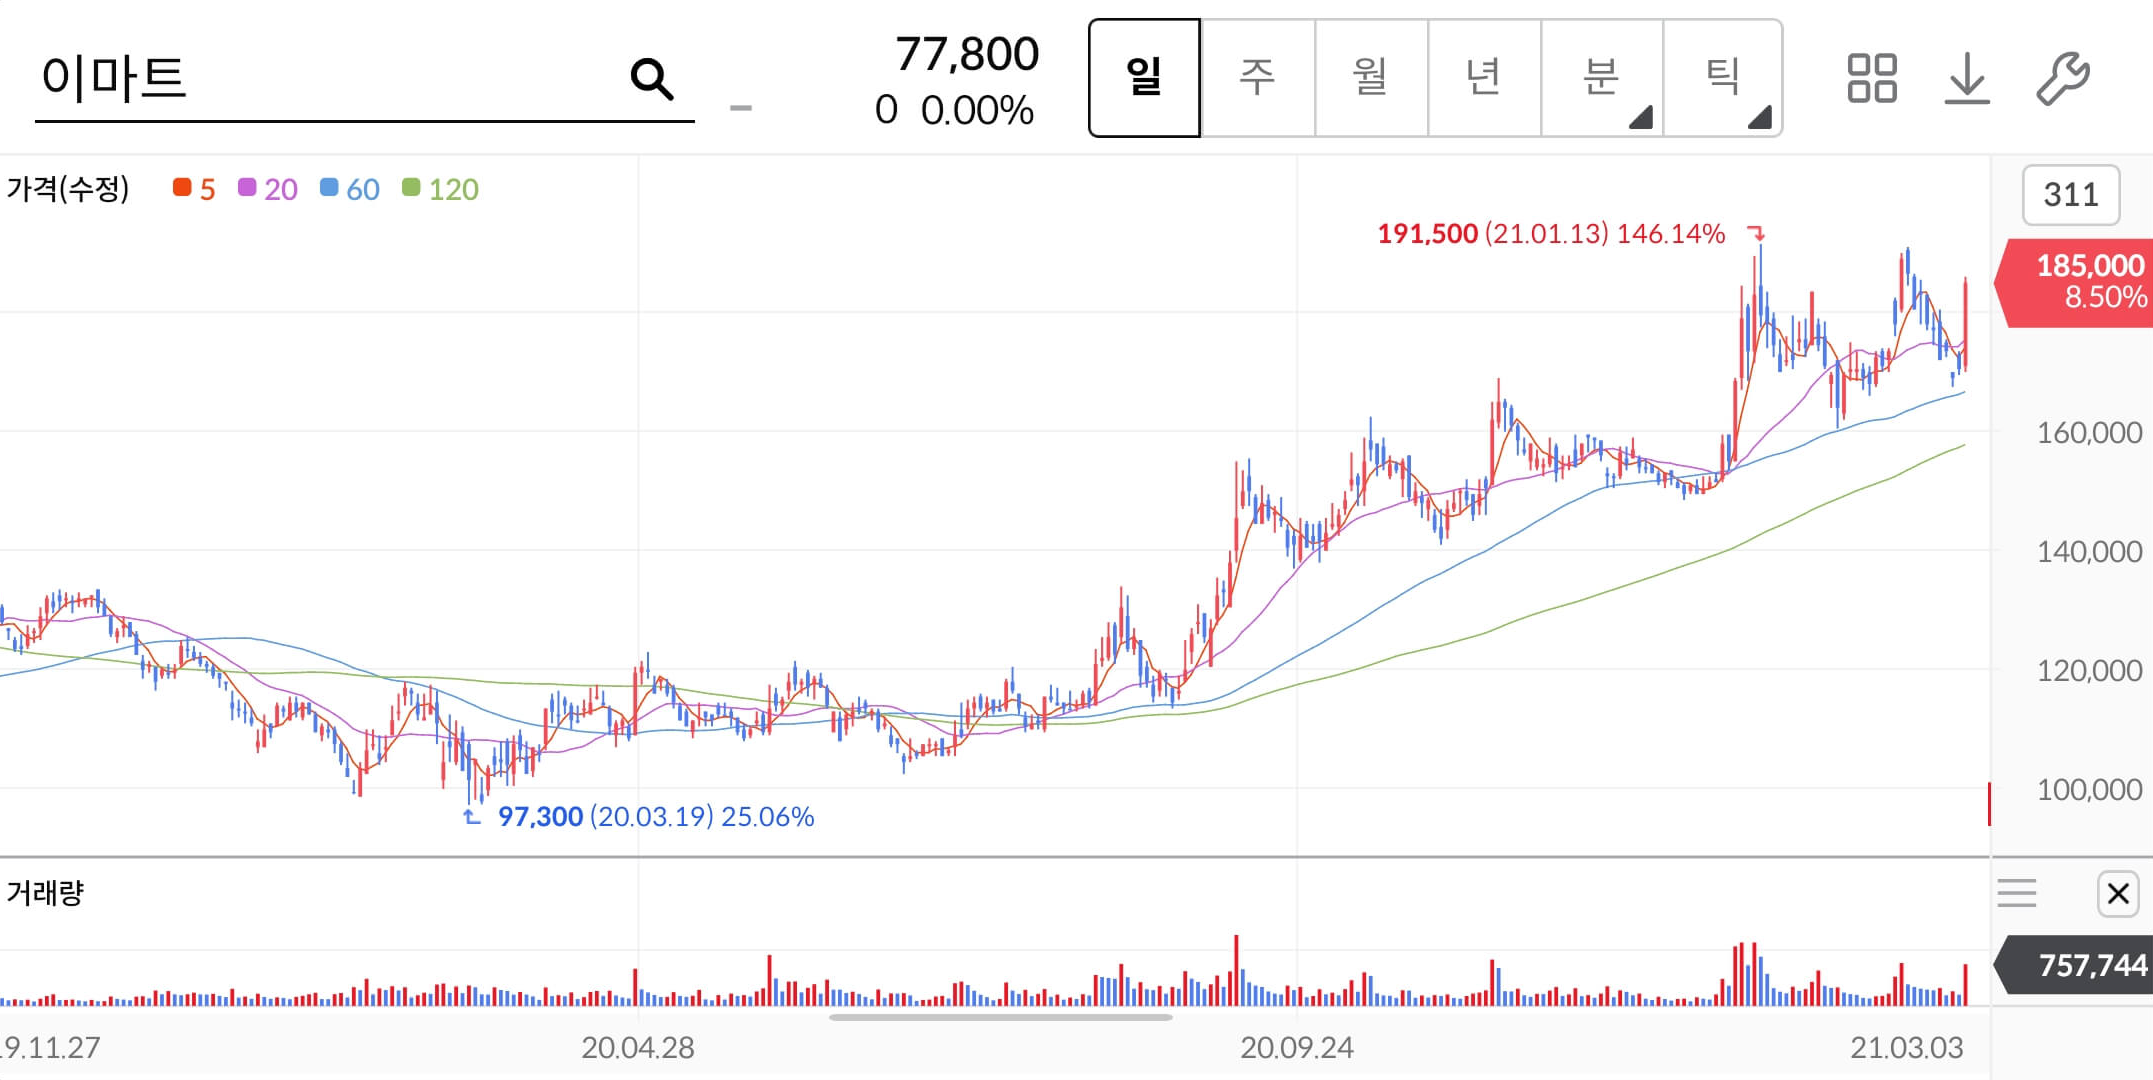Click the stock search magnifier icon
The width and height of the screenshot is (2153, 1080).
(652, 78)
